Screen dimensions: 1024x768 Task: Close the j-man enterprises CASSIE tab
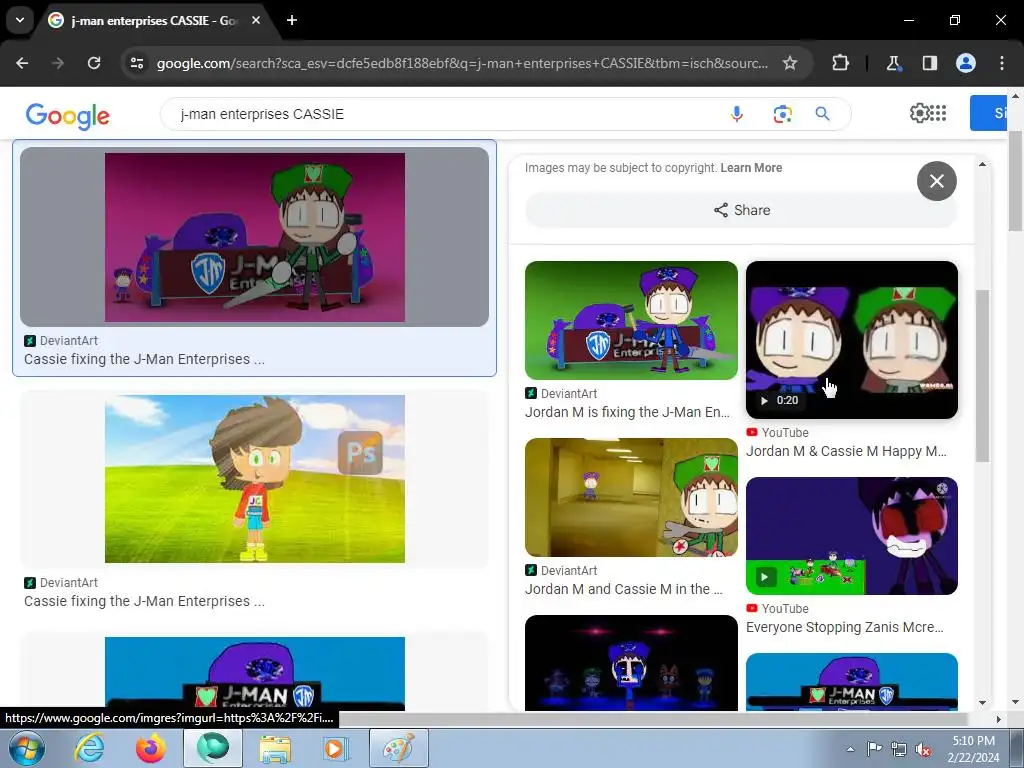pos(256,20)
